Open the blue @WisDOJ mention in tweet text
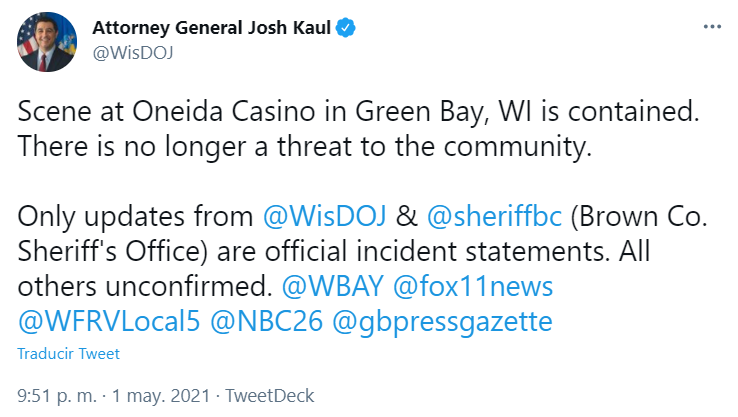The height and width of the screenshot is (417, 738). pyautogui.click(x=322, y=214)
